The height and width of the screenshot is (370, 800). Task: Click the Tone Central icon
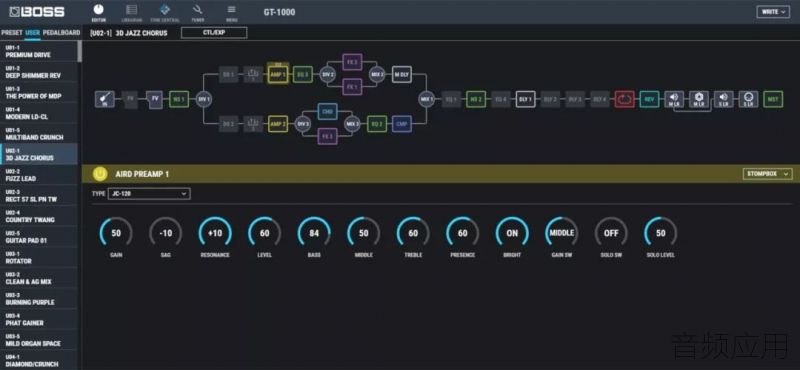point(164,13)
